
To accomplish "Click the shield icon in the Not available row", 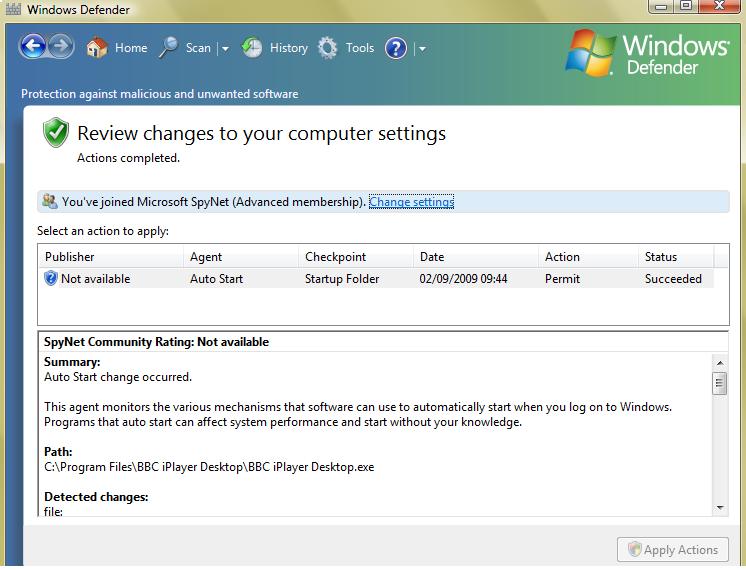I will tap(50, 278).
